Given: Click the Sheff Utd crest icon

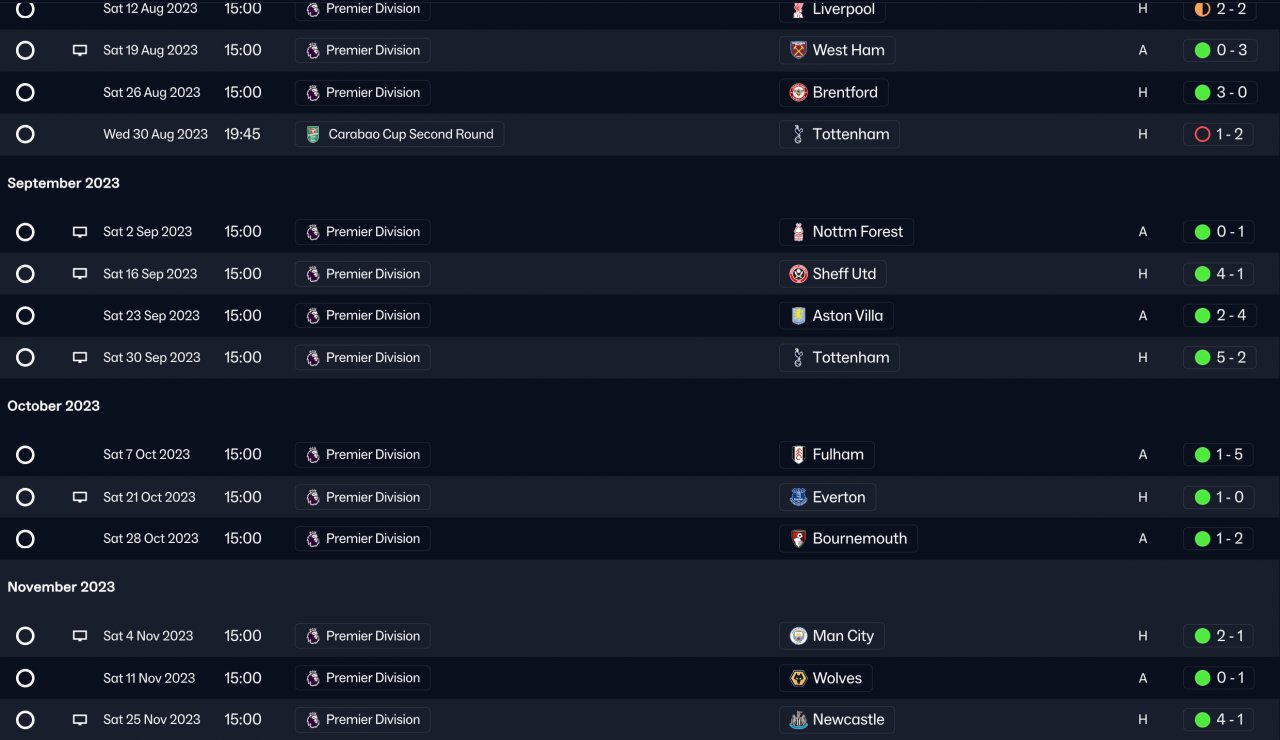Looking at the screenshot, I should point(798,274).
